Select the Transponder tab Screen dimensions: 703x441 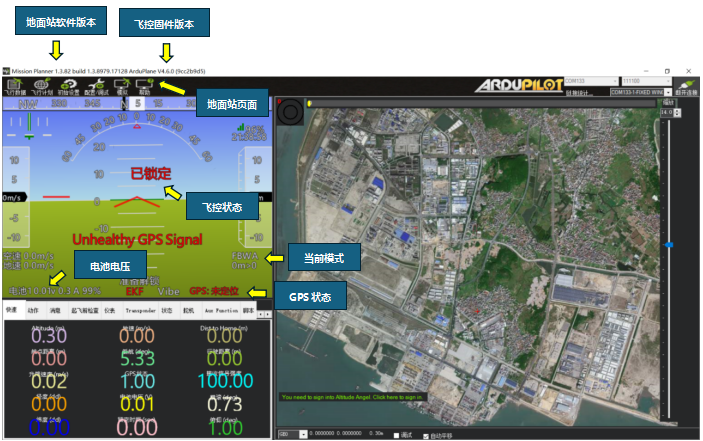tap(140, 310)
